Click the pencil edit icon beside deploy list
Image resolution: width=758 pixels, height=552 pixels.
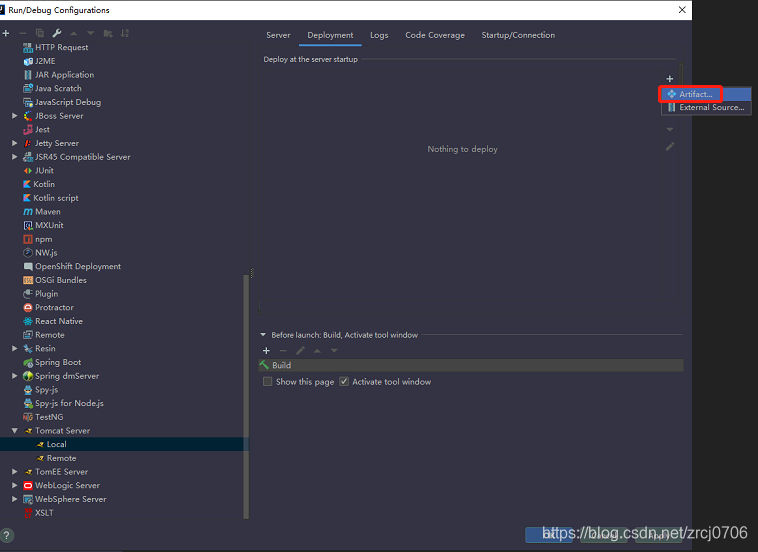[x=670, y=146]
